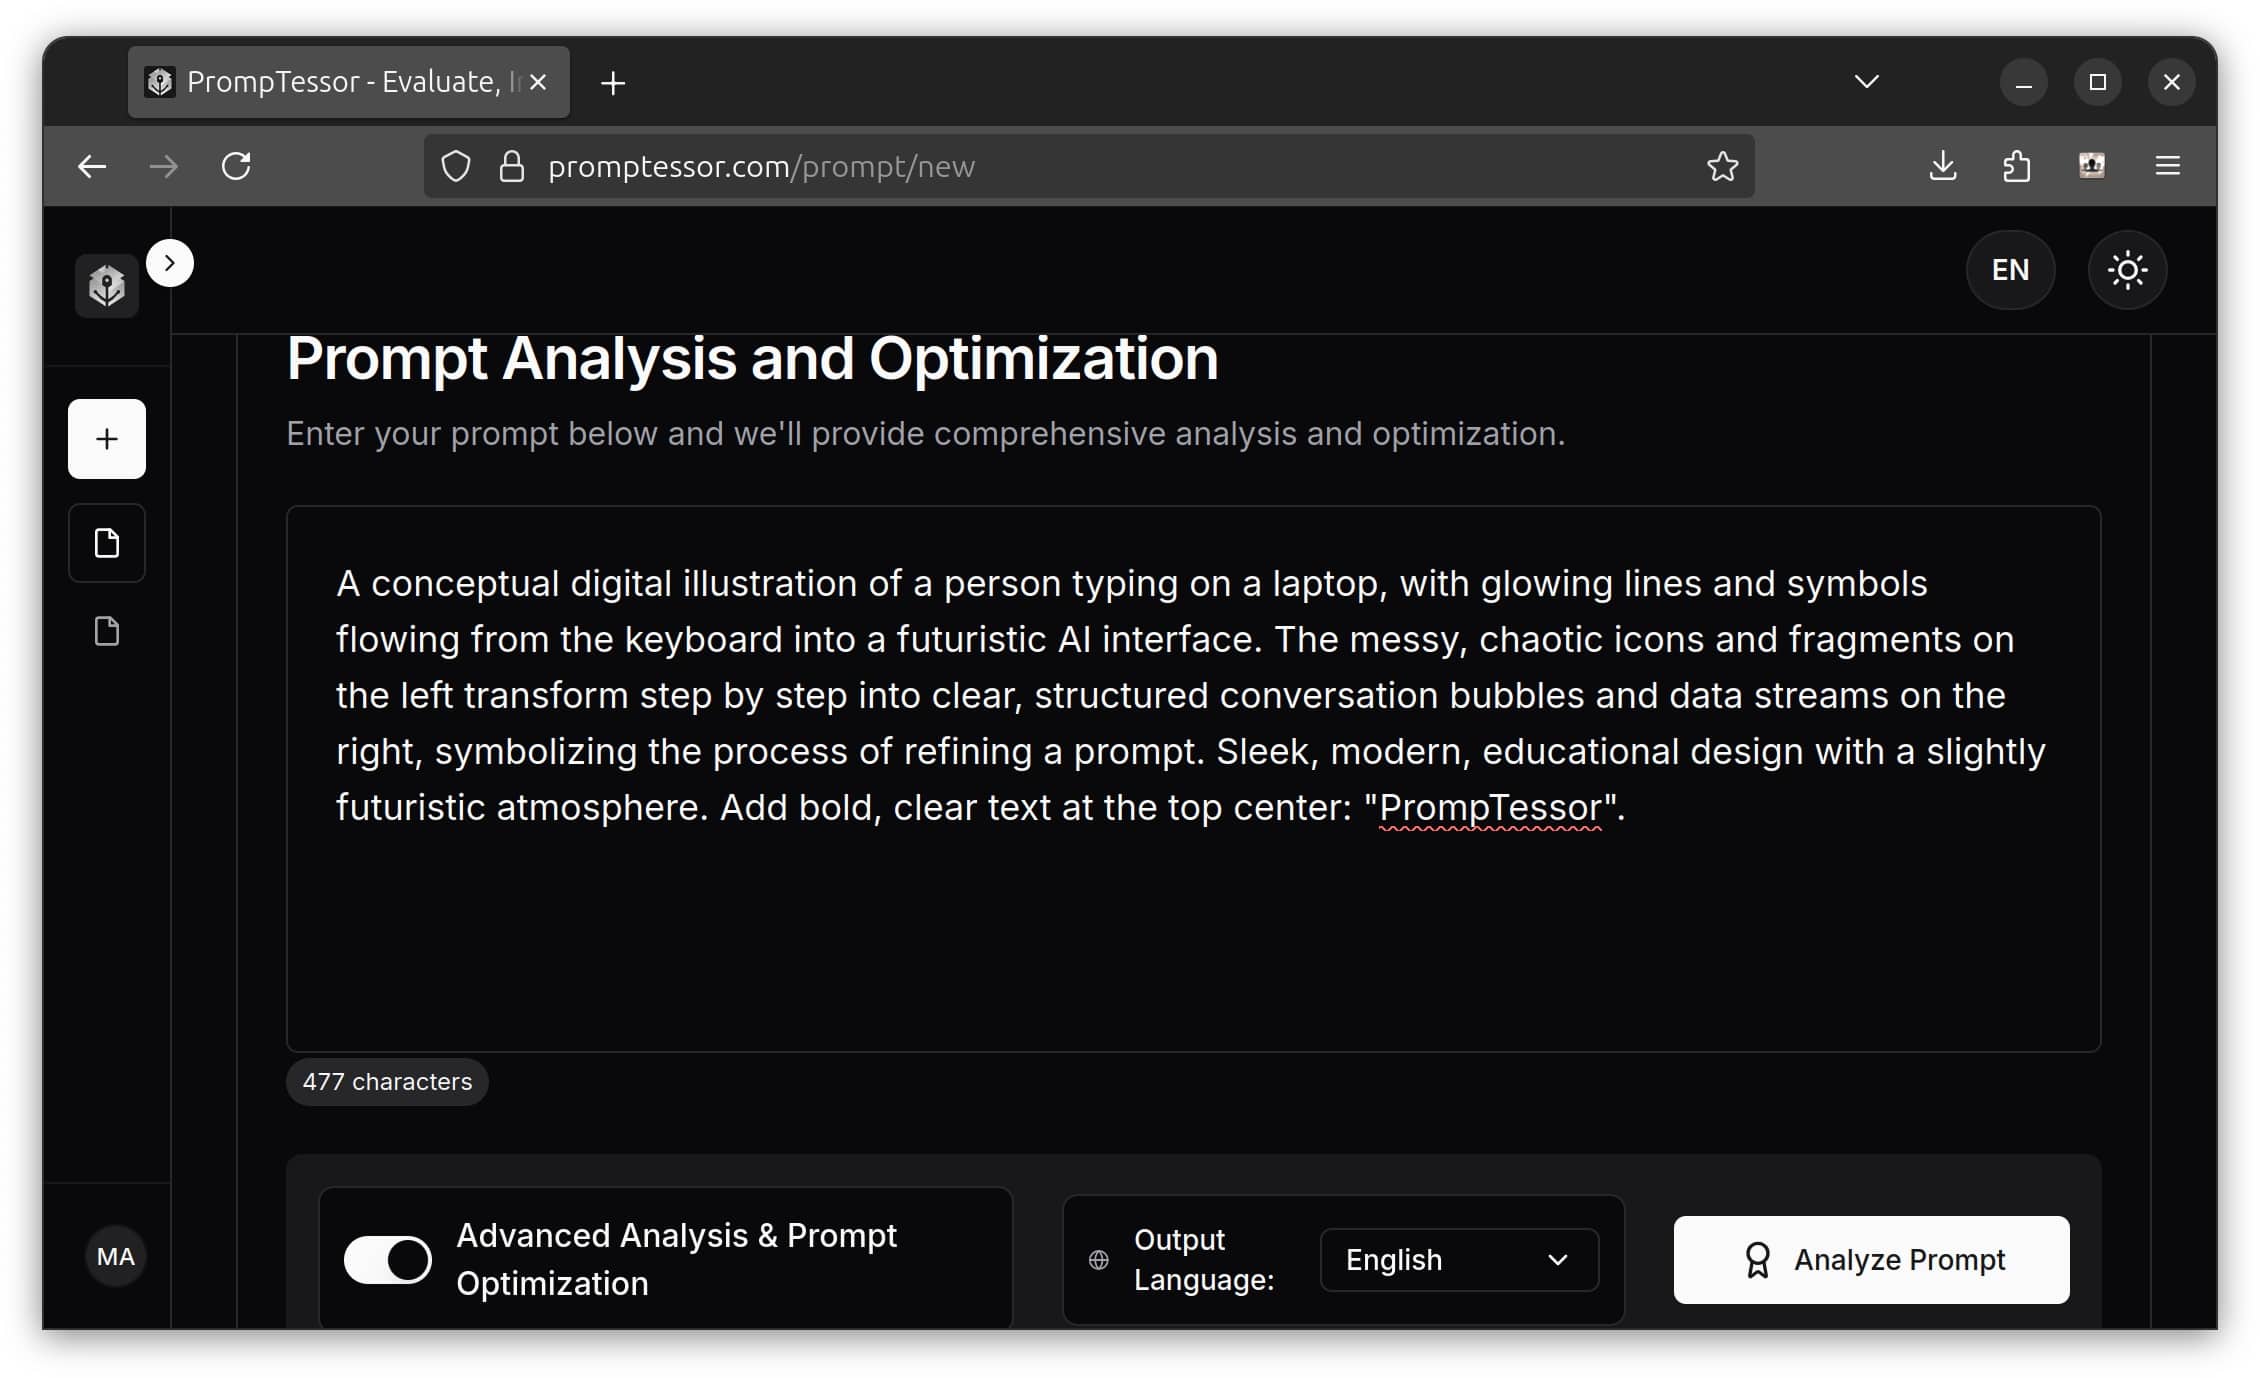Open the list all tabs chevron

[1866, 82]
